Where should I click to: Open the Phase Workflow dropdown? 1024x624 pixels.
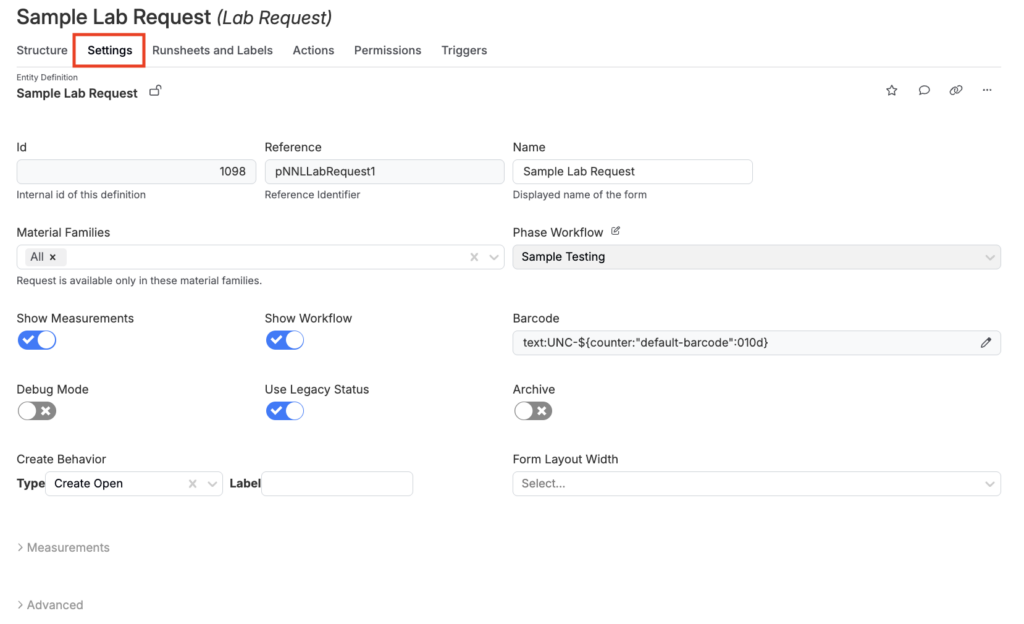pyautogui.click(x=756, y=257)
